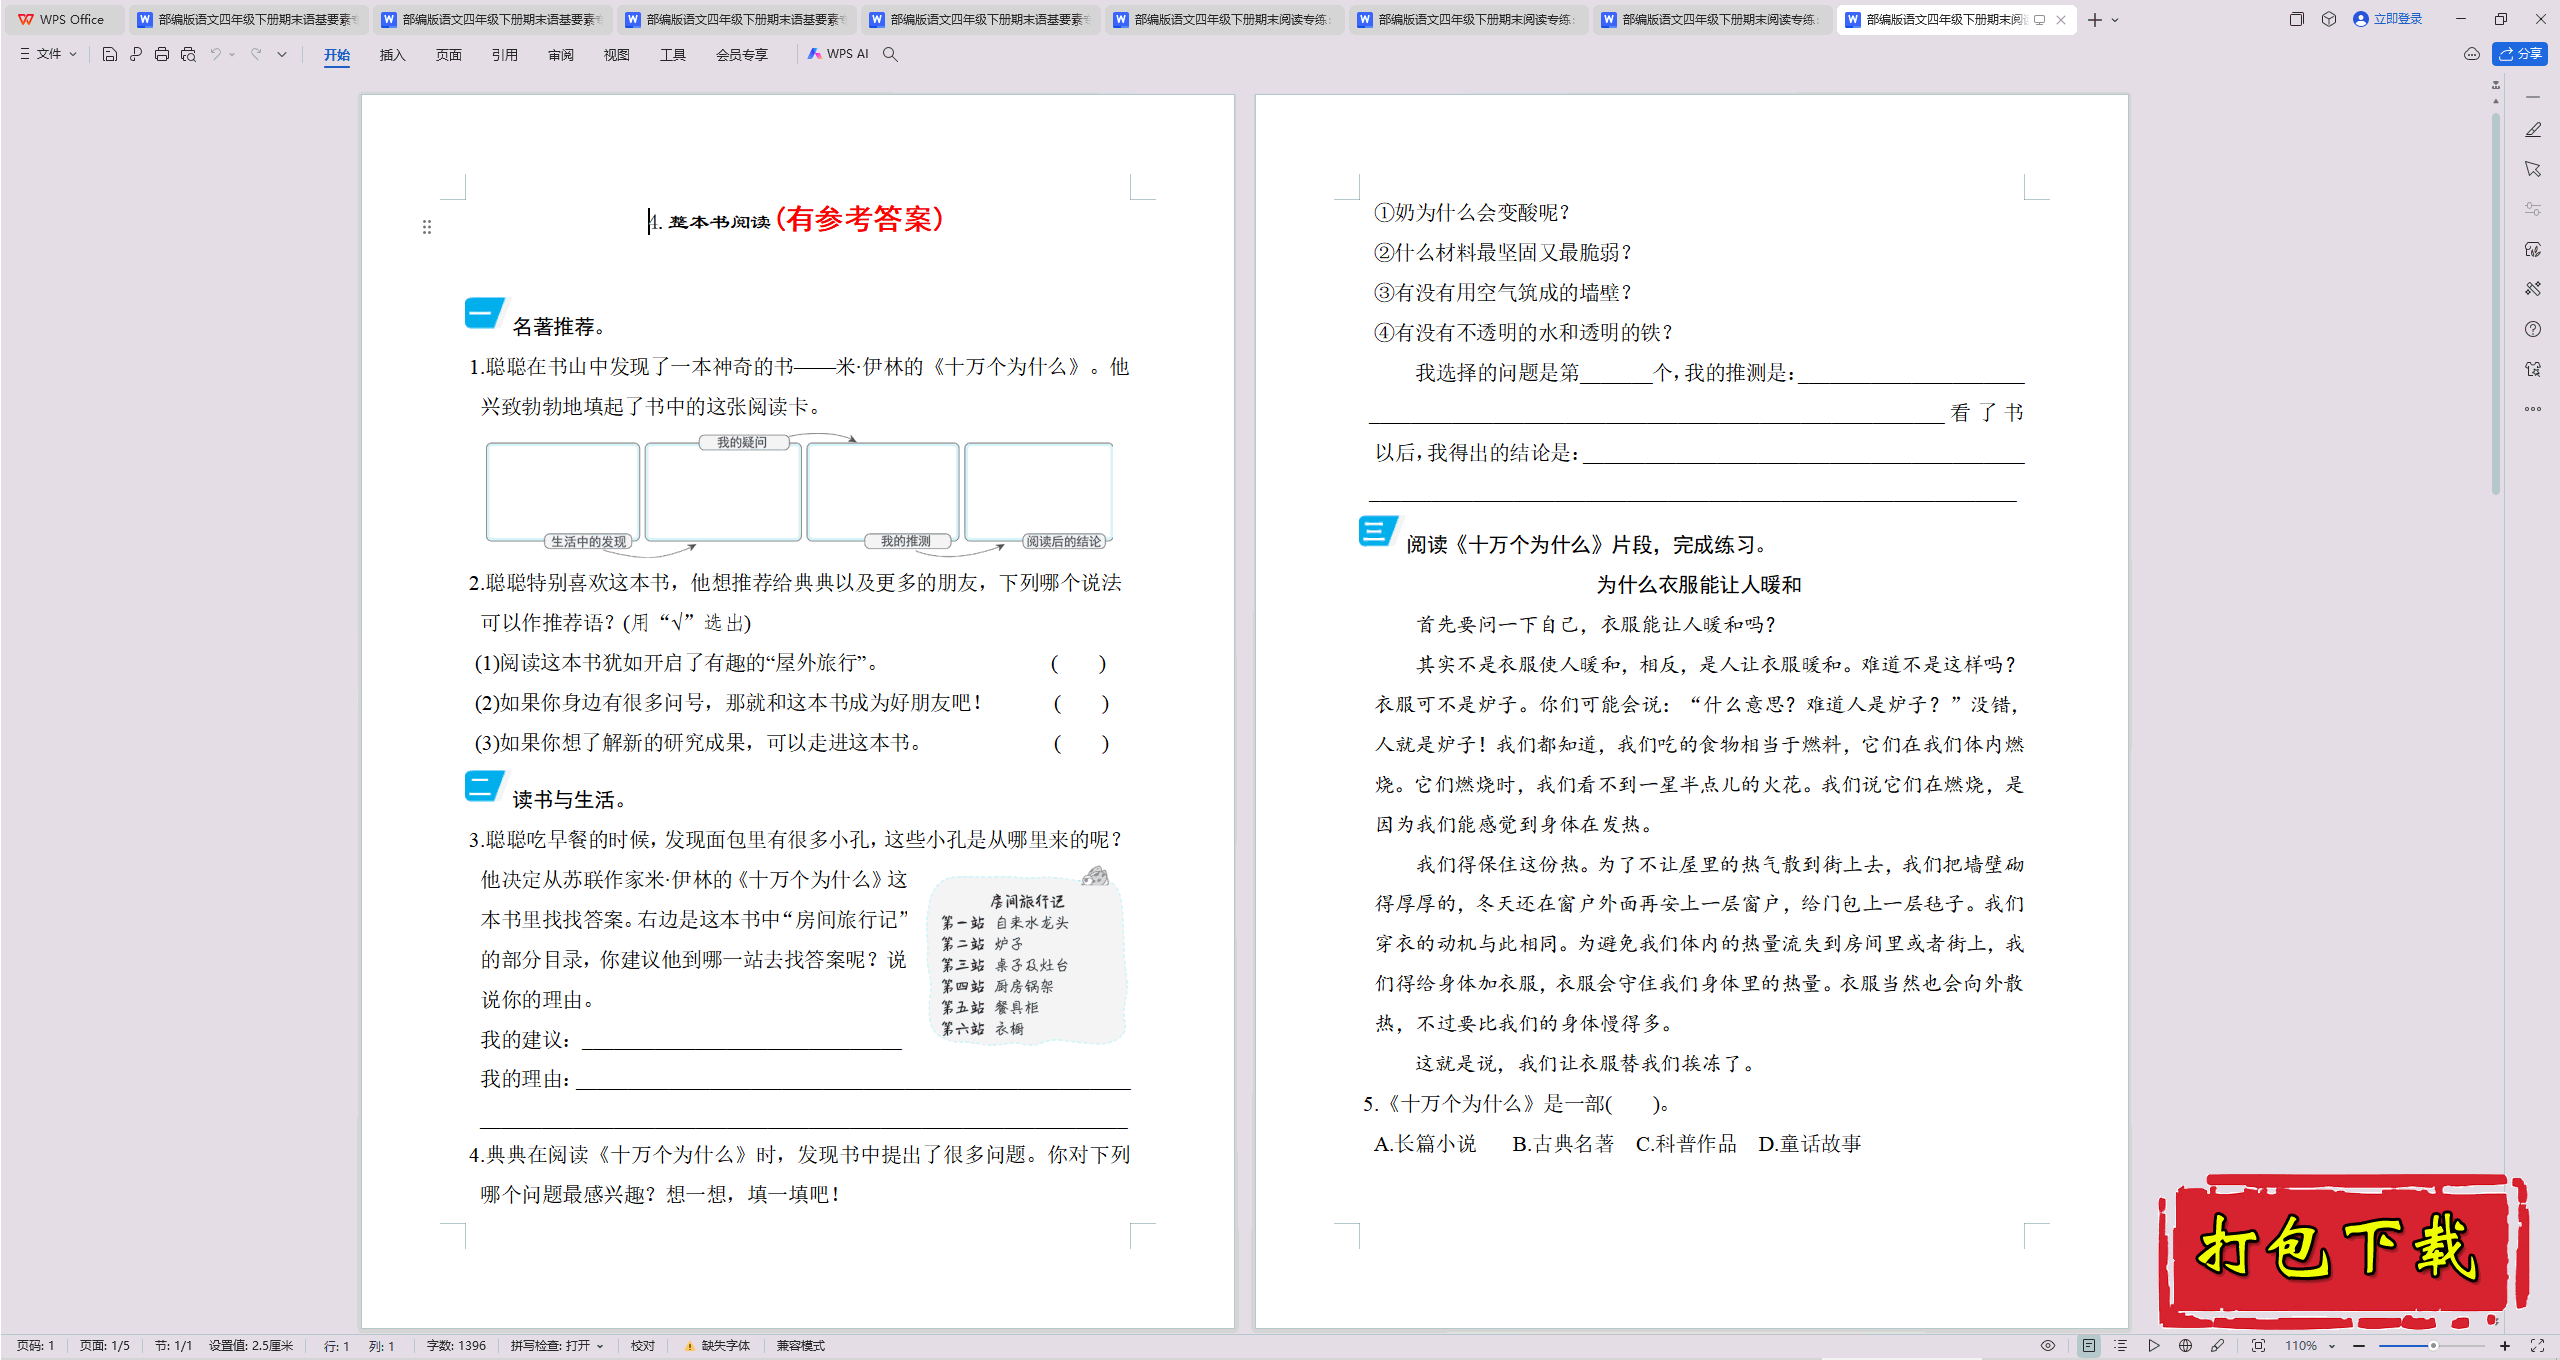2560x1360 pixels.
Task: Open the 会员专享 ribbon tab
Action: 742,55
